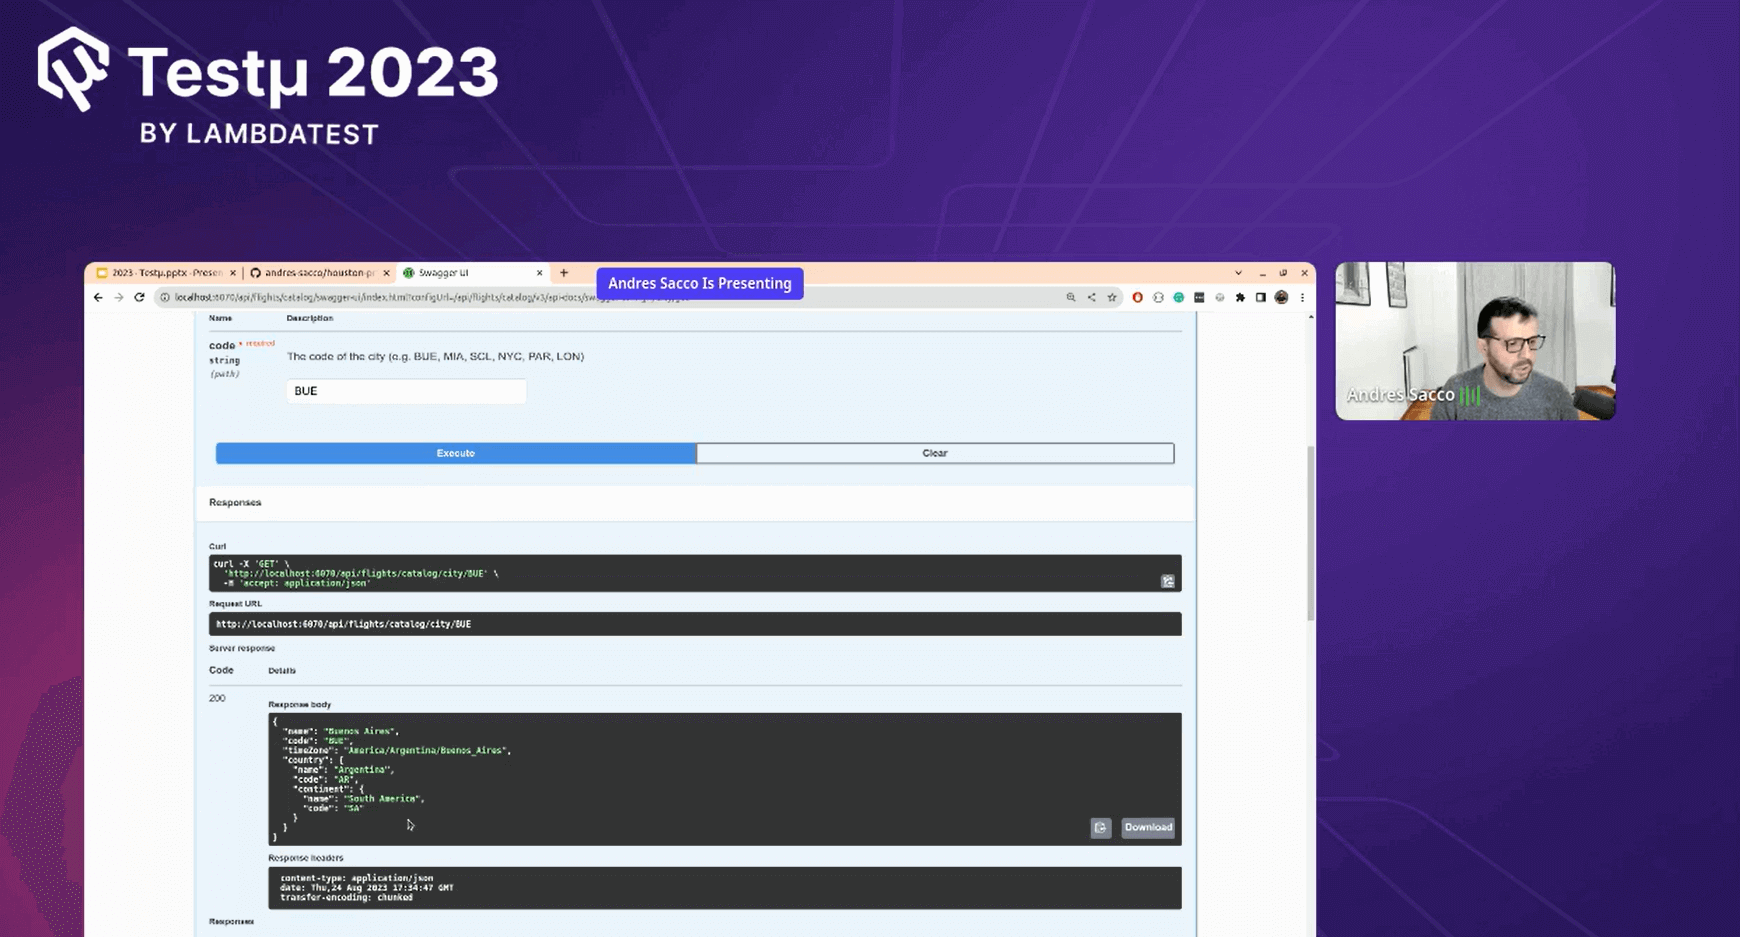Image resolution: width=1740 pixels, height=937 pixels.
Task: Open the share icon in the browser toolbar
Action: pos(1092,297)
